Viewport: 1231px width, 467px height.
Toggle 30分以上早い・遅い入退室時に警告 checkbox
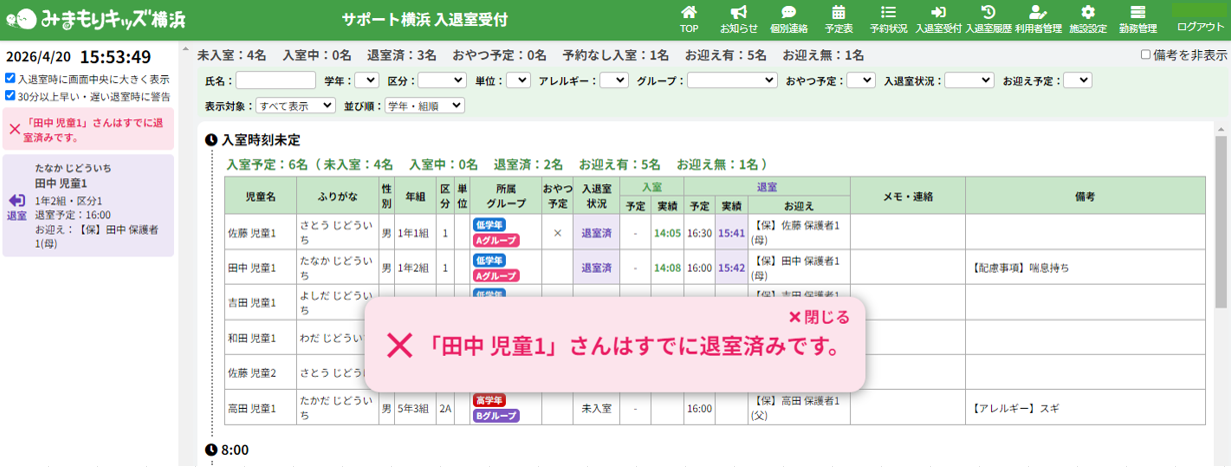point(10,96)
